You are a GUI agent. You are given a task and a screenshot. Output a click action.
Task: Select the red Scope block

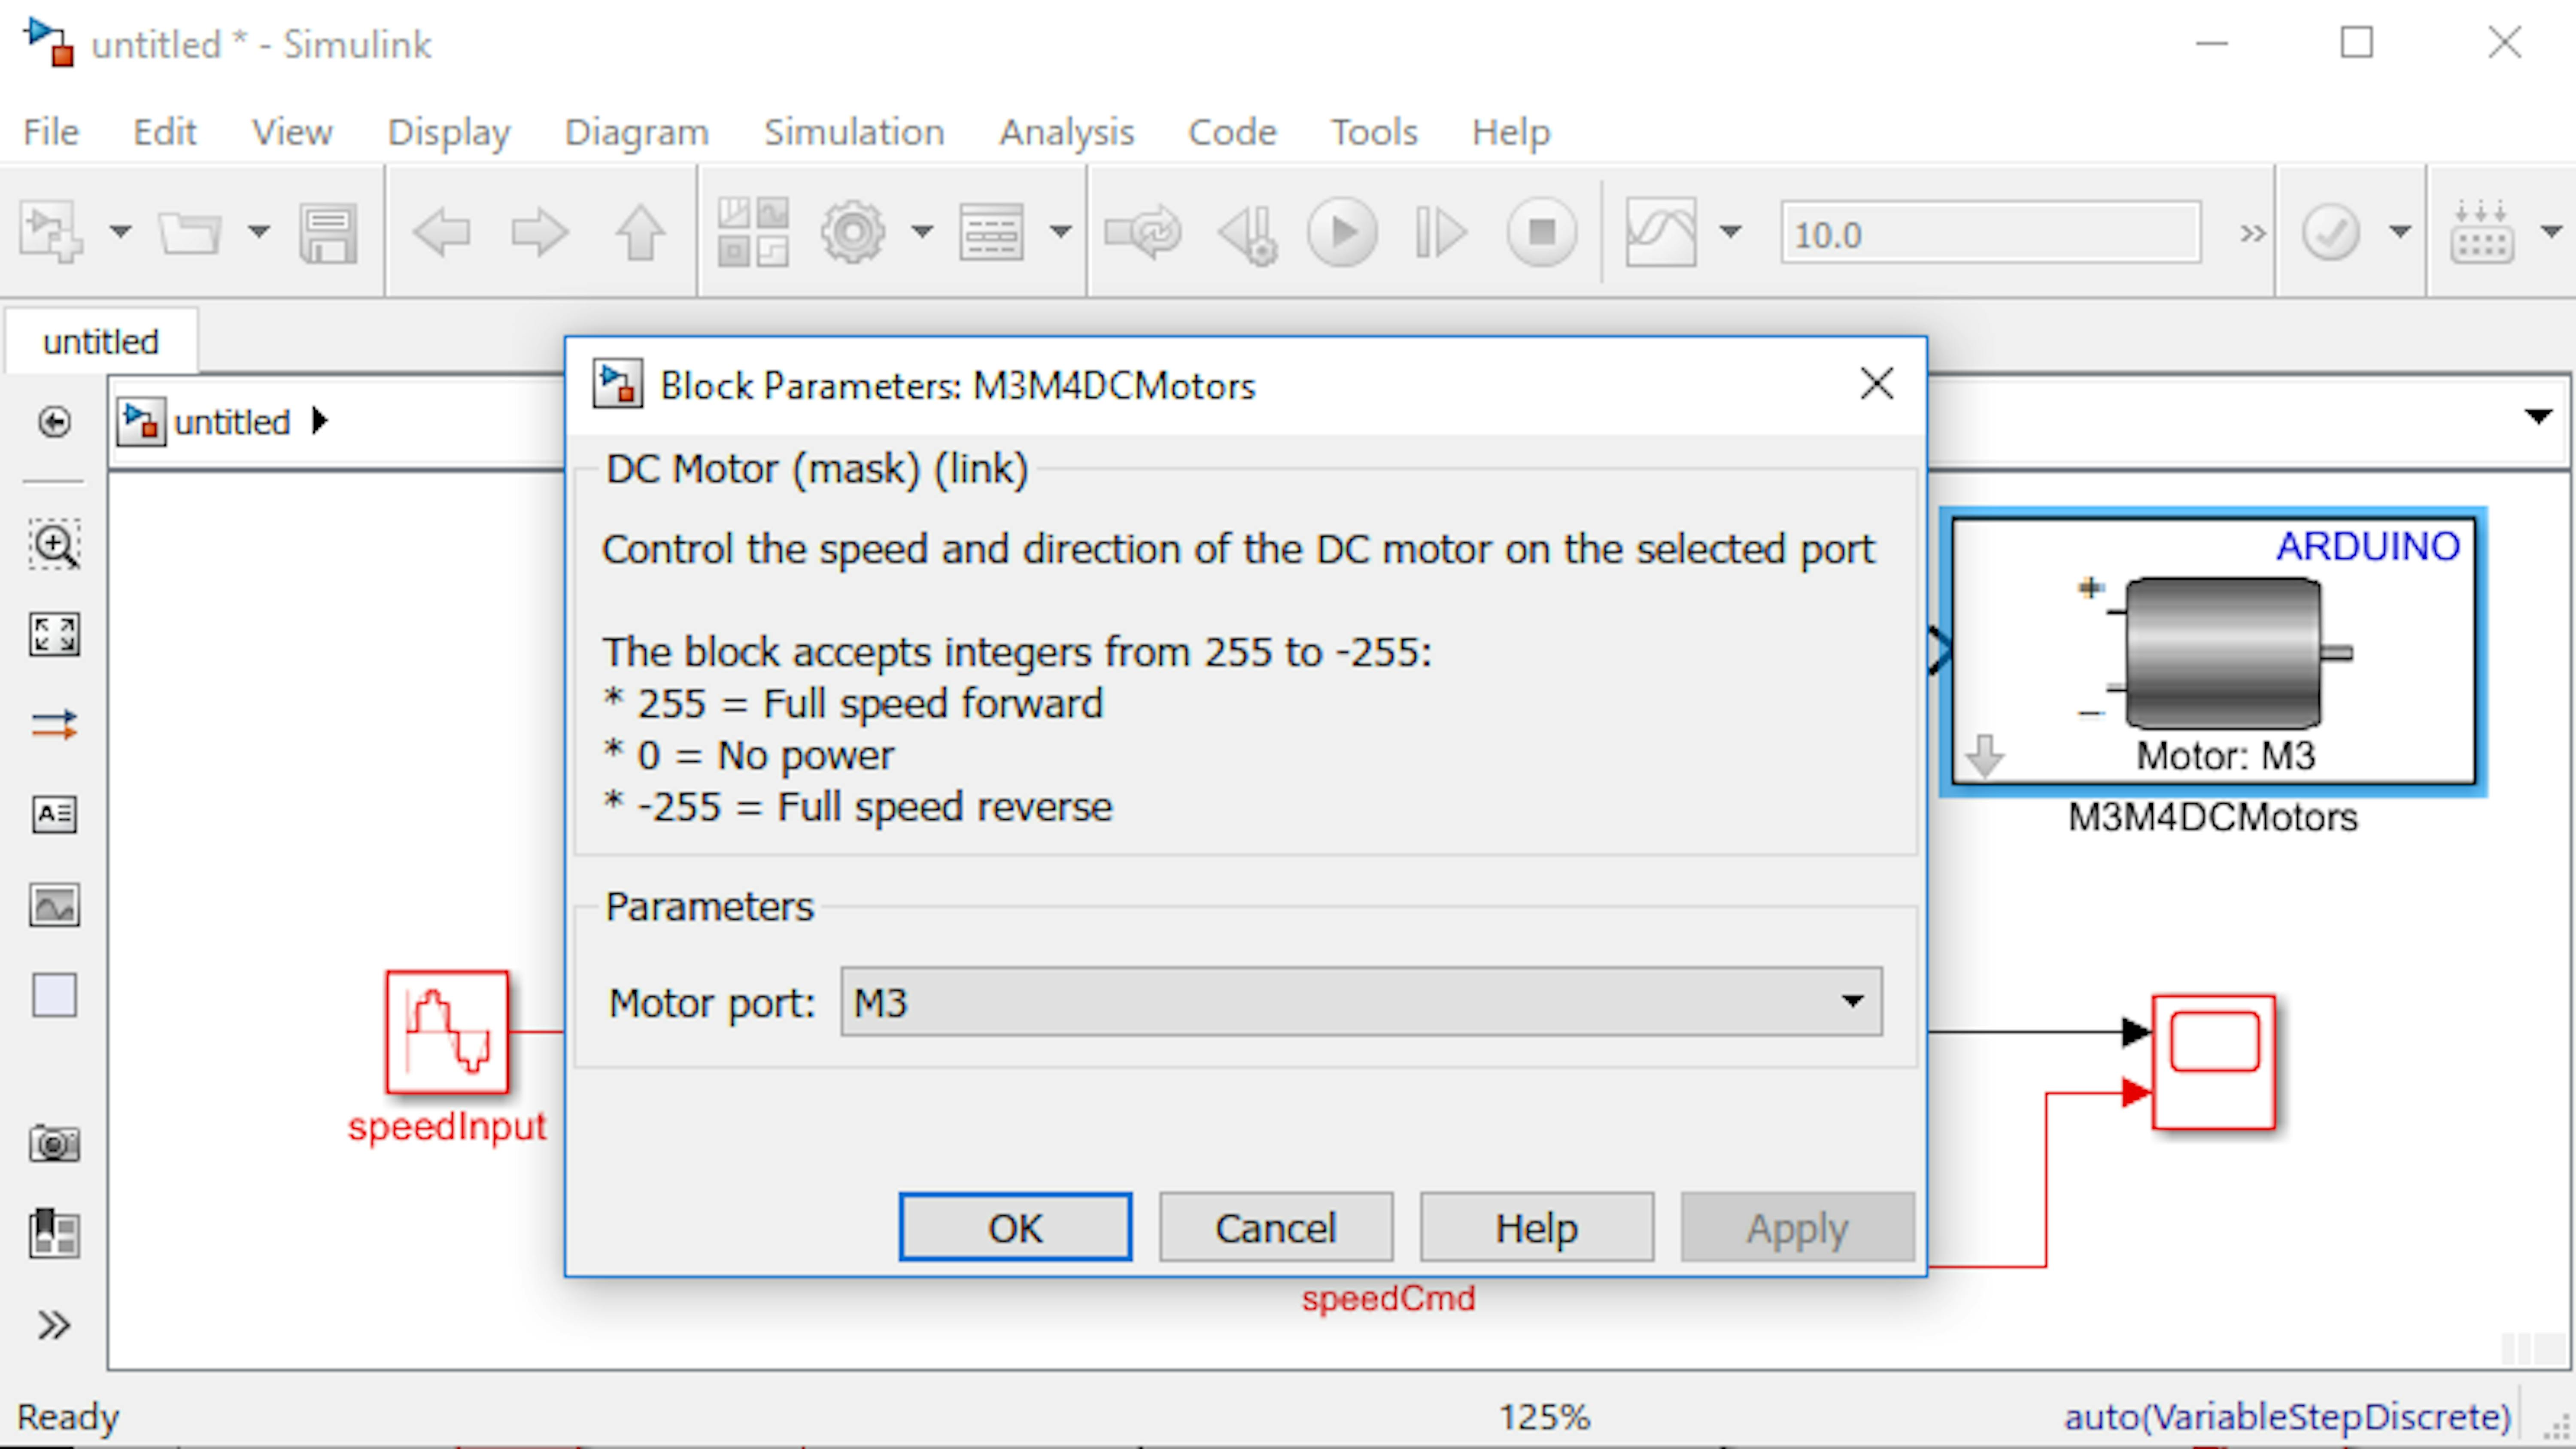click(2214, 1062)
